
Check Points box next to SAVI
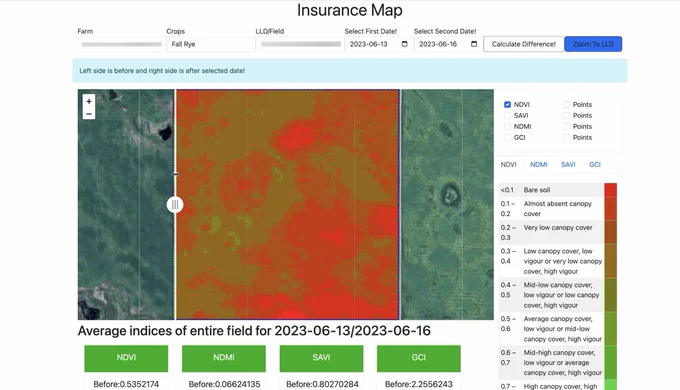pos(566,115)
